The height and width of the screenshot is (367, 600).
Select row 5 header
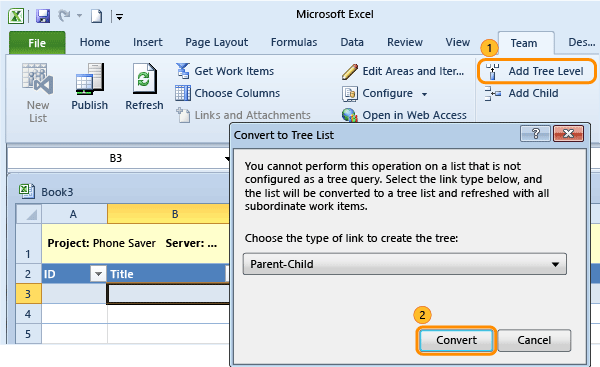[x=28, y=334]
